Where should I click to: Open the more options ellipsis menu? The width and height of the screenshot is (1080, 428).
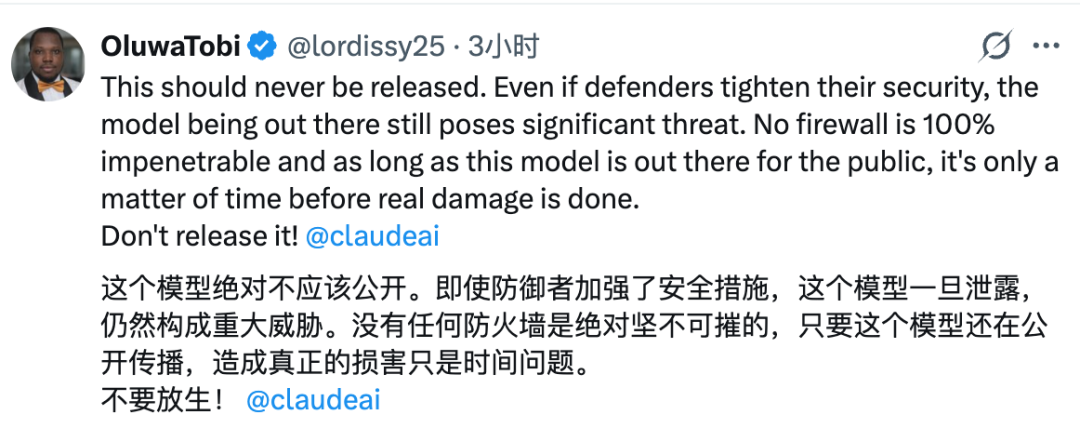point(1046,45)
